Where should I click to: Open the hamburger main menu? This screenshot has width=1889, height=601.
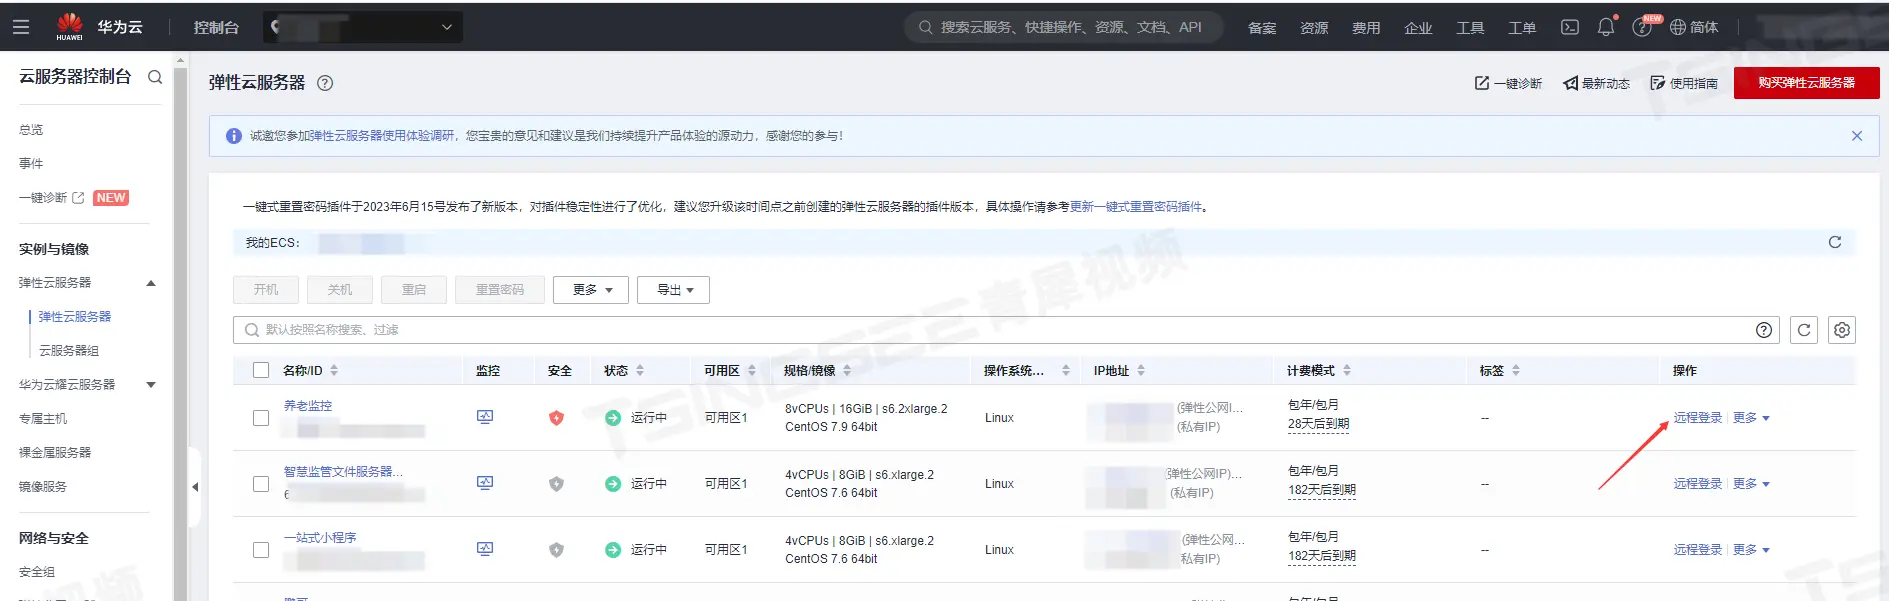tap(20, 27)
